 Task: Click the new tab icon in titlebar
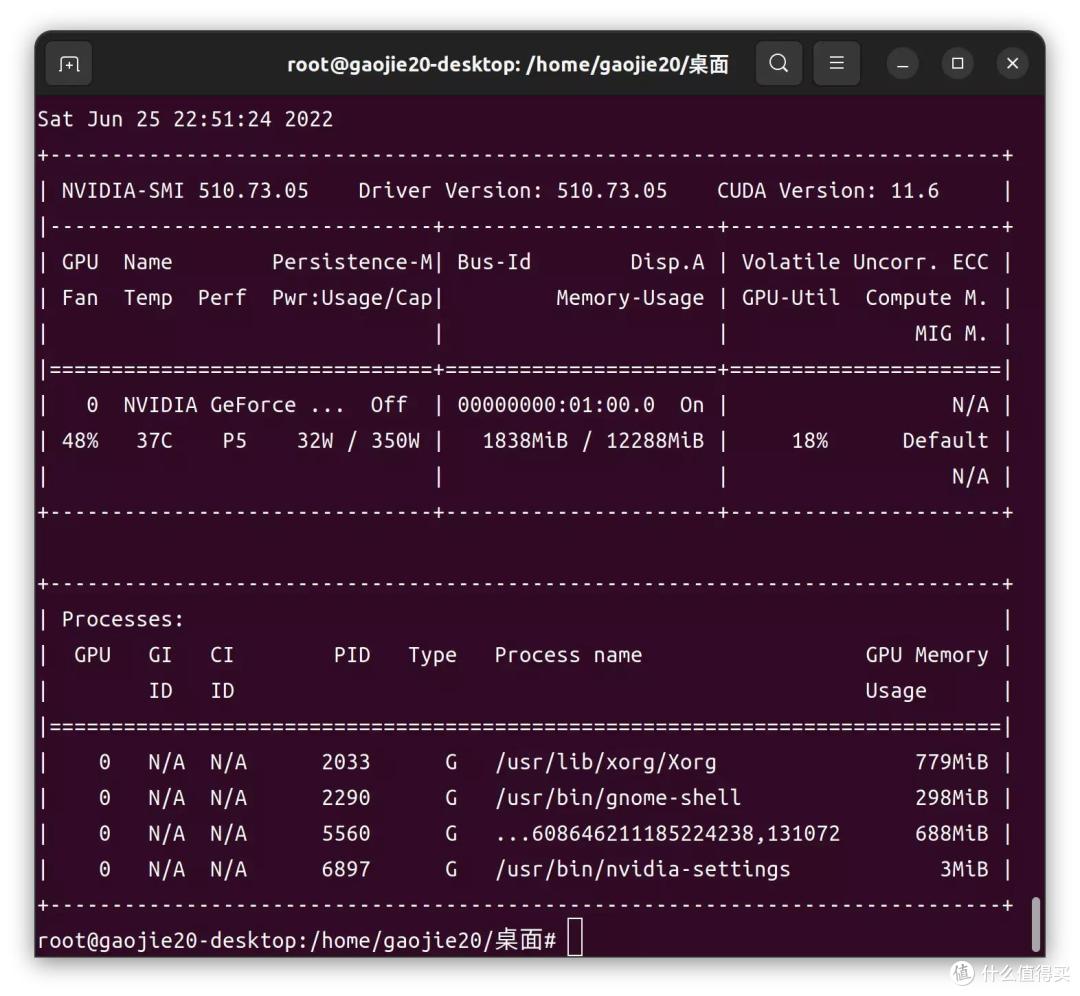tap(69, 64)
